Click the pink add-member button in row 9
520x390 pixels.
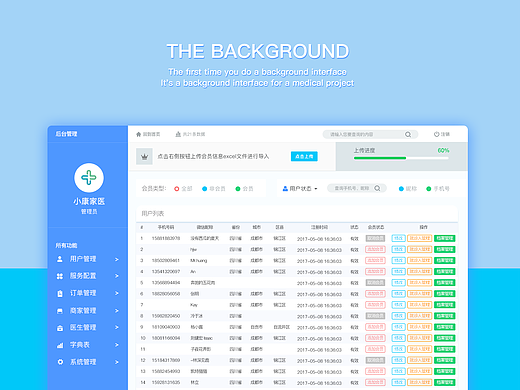375,327
